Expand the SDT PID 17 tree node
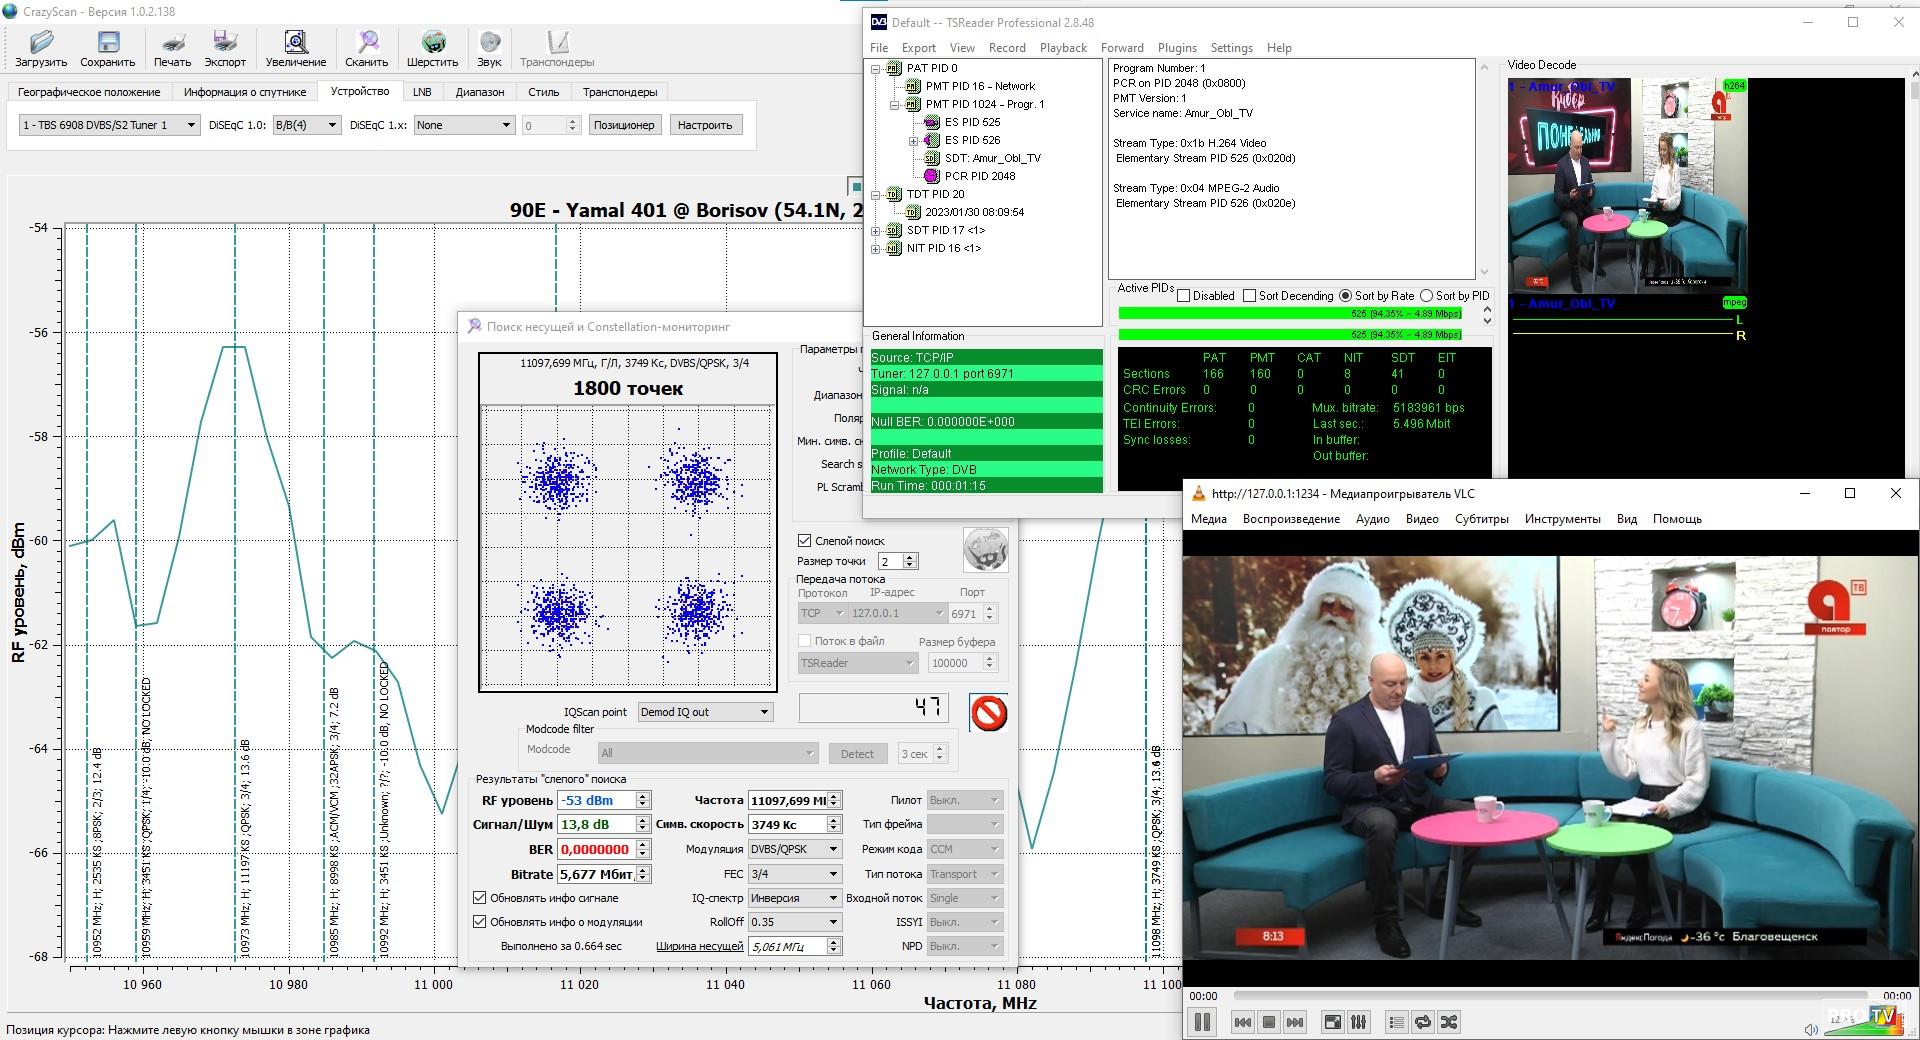1920x1040 pixels. (x=876, y=231)
